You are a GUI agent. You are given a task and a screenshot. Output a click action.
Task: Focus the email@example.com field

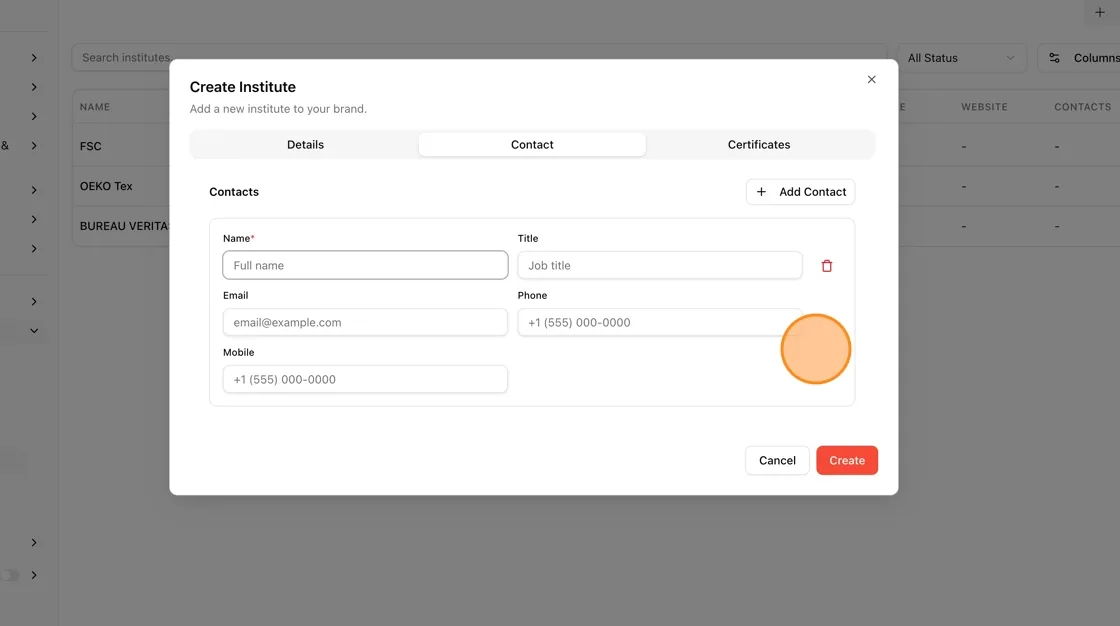tap(365, 322)
